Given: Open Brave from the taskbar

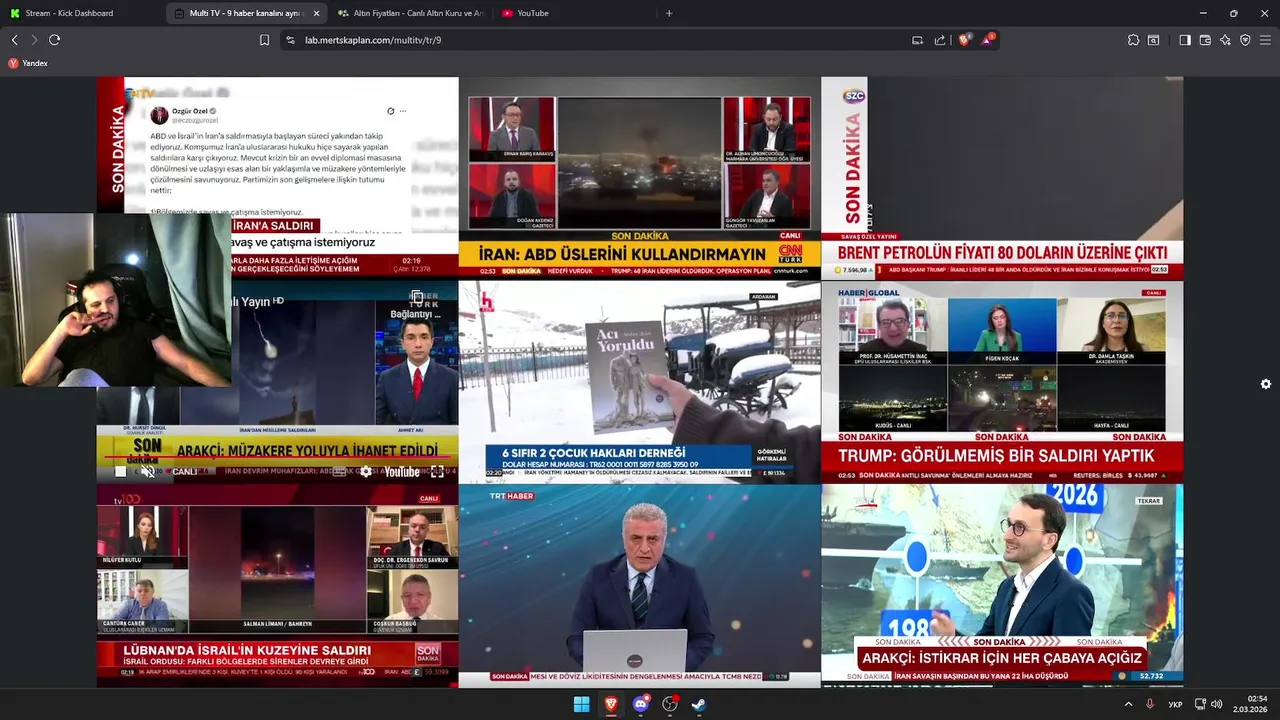Looking at the screenshot, I should [611, 704].
